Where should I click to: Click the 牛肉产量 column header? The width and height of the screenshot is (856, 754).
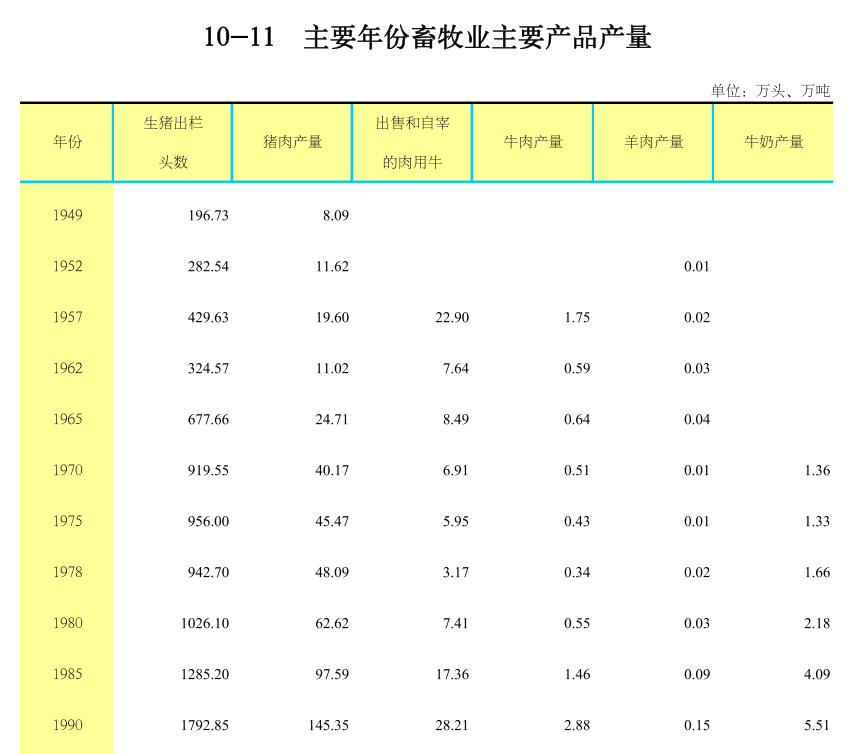[x=532, y=142]
